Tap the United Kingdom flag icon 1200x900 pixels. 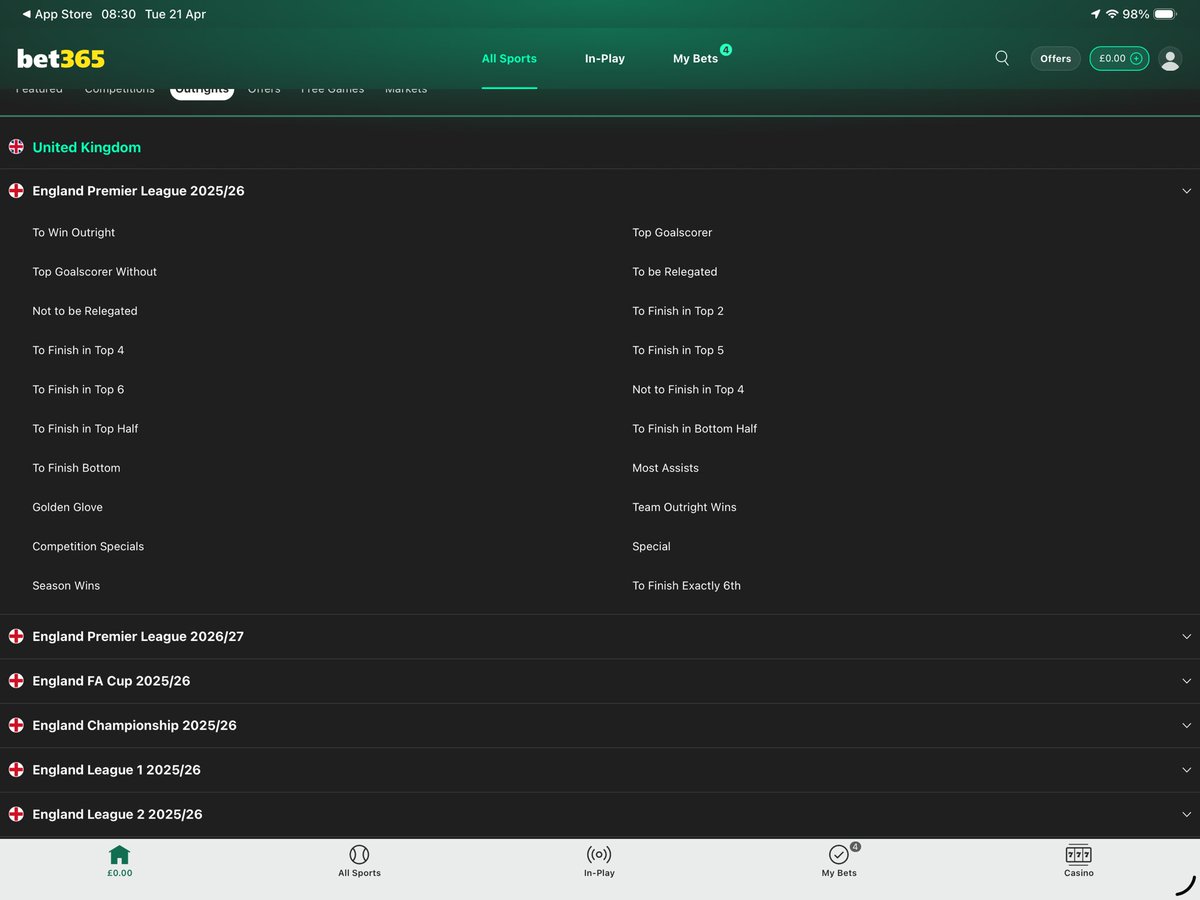point(16,147)
